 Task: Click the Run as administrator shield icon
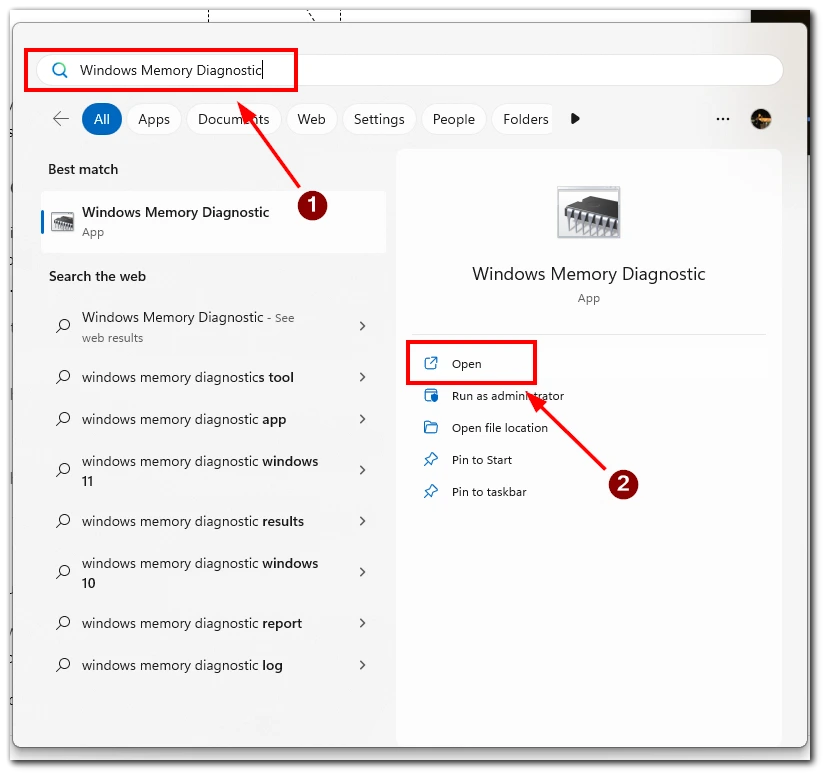[431, 395]
